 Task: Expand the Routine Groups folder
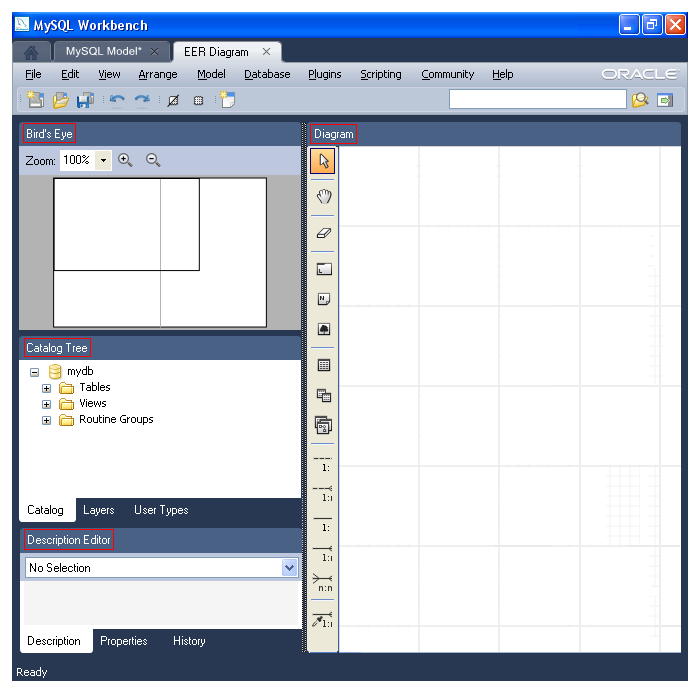47,420
